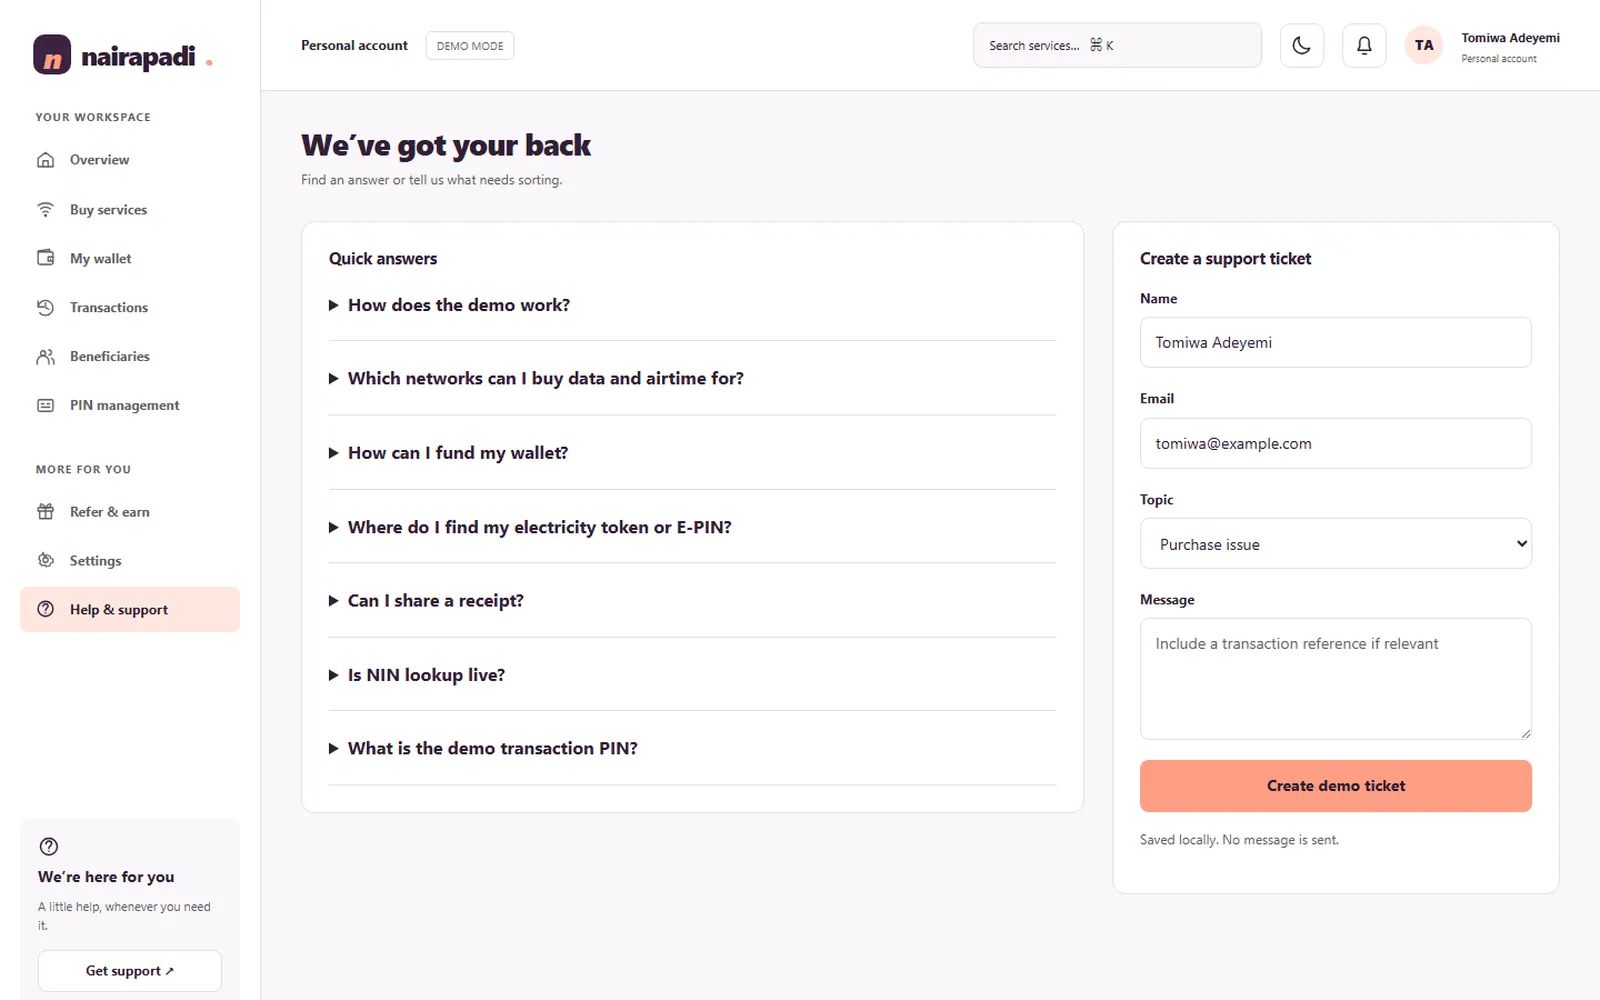Toggle dark mode with moon icon
1600x1000 pixels.
[x=1302, y=45]
